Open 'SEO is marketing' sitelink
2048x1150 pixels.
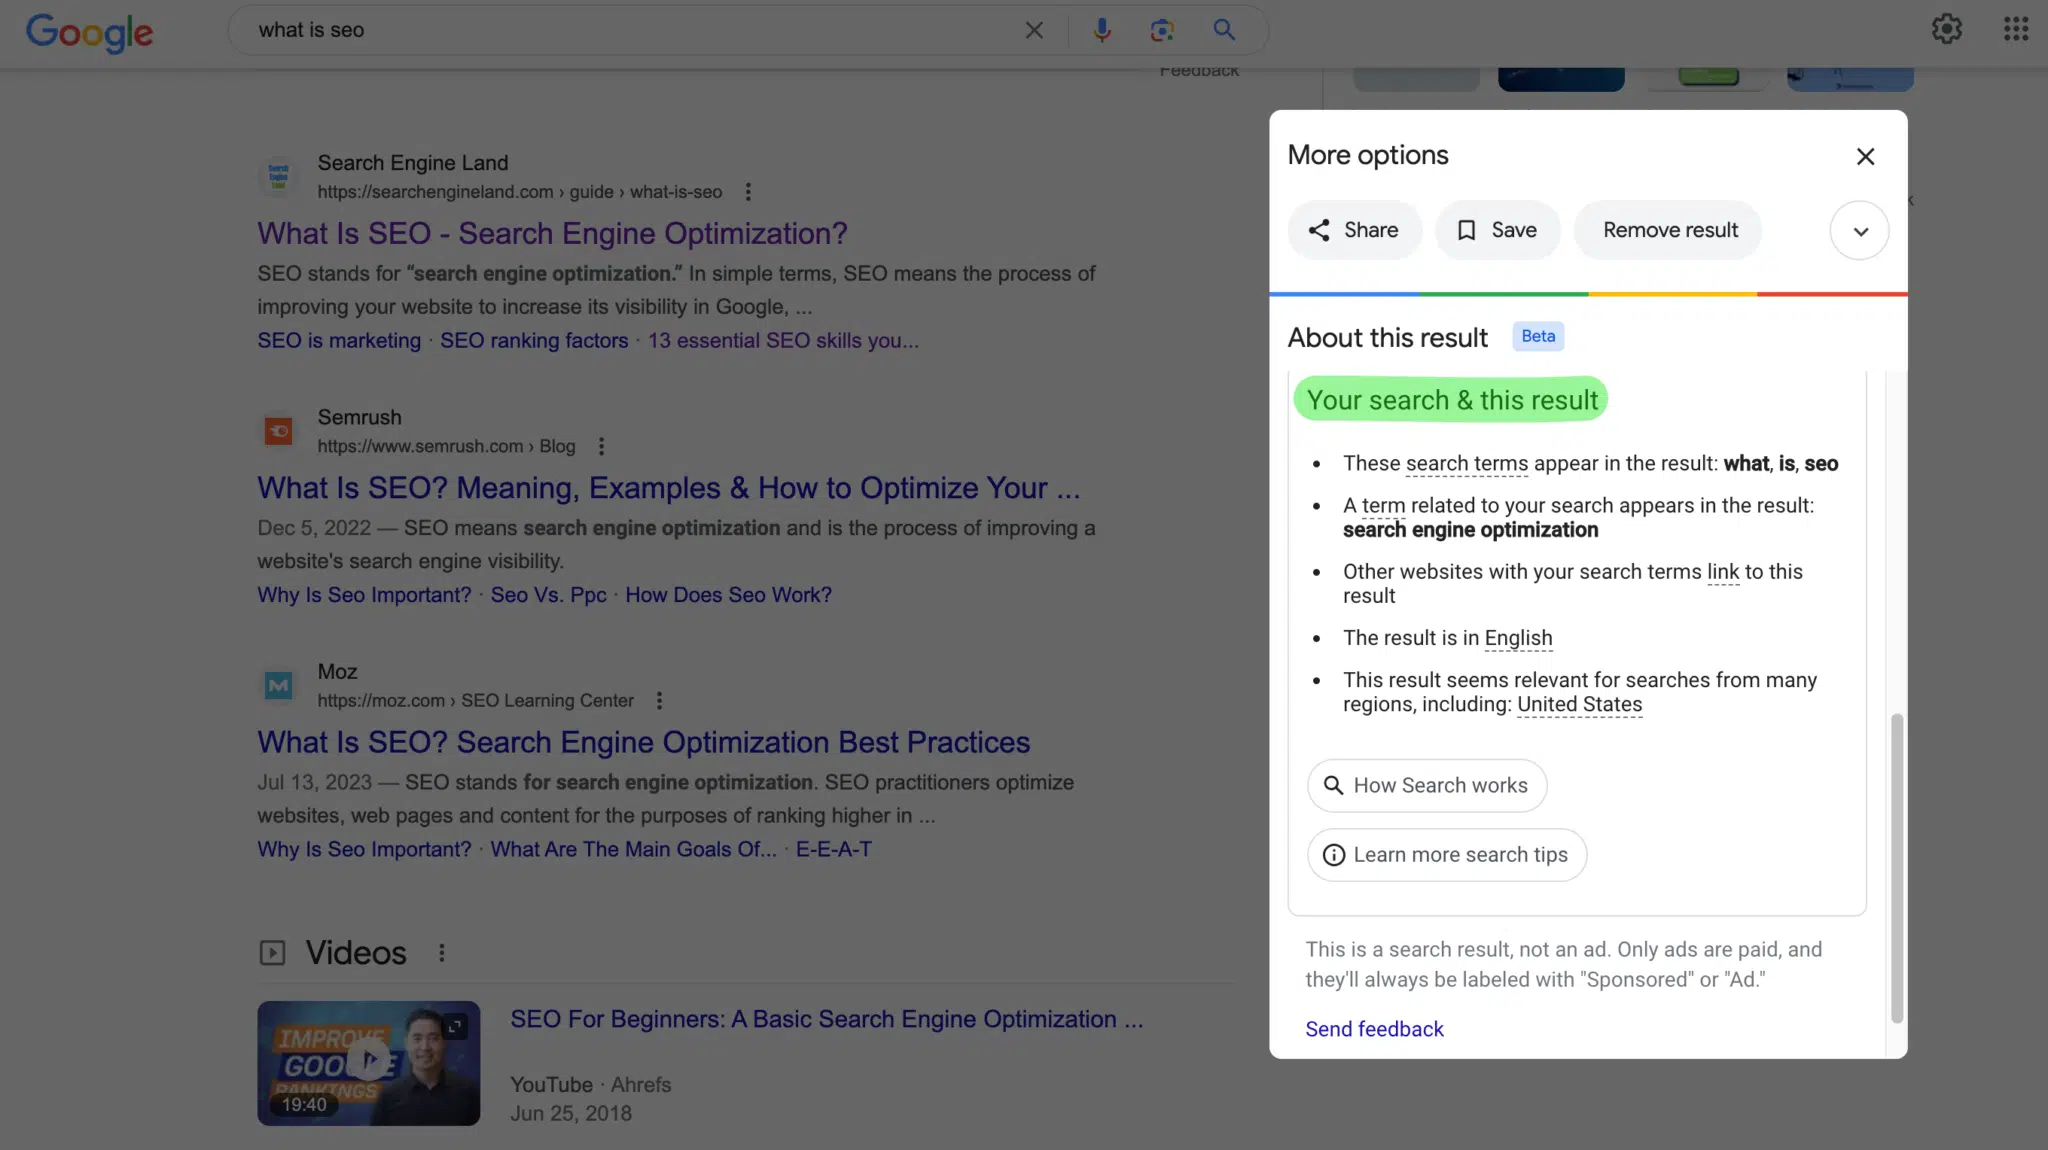coord(339,341)
